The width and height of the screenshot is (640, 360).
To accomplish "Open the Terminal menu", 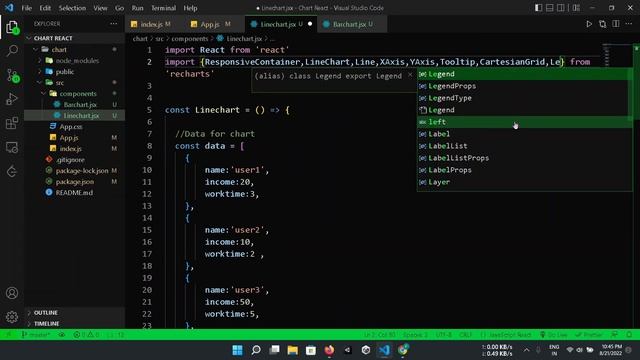I will pyautogui.click(x=163, y=8).
